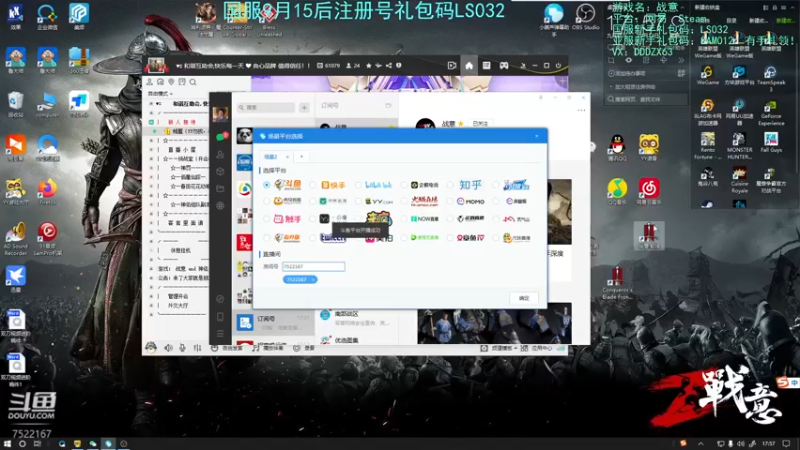Select the NOW live platform radio button
800x450 pixels.
tap(405, 219)
